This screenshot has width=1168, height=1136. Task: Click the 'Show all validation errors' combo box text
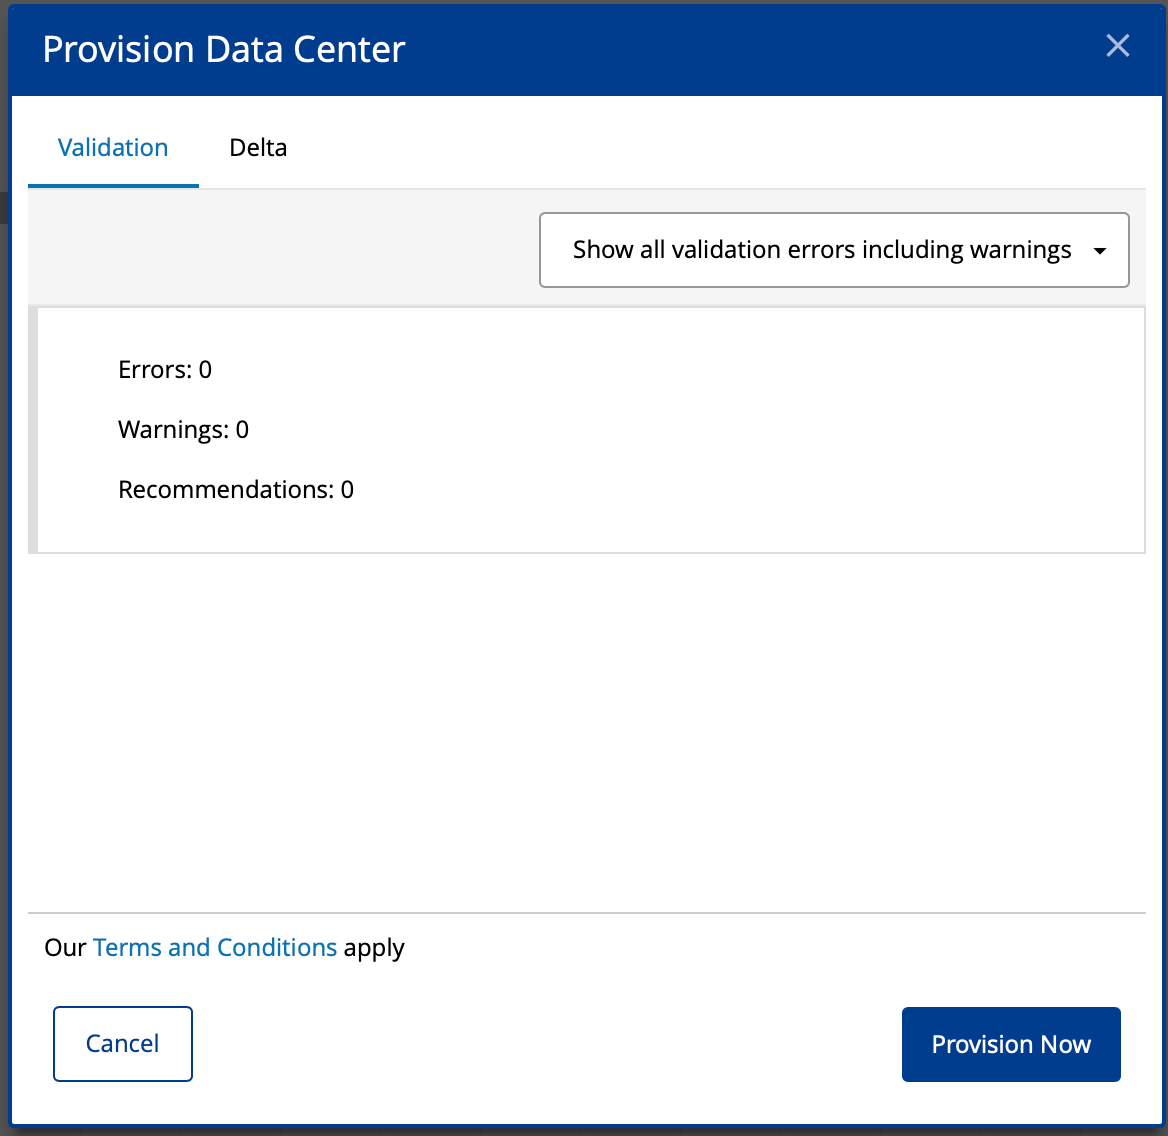pos(821,250)
